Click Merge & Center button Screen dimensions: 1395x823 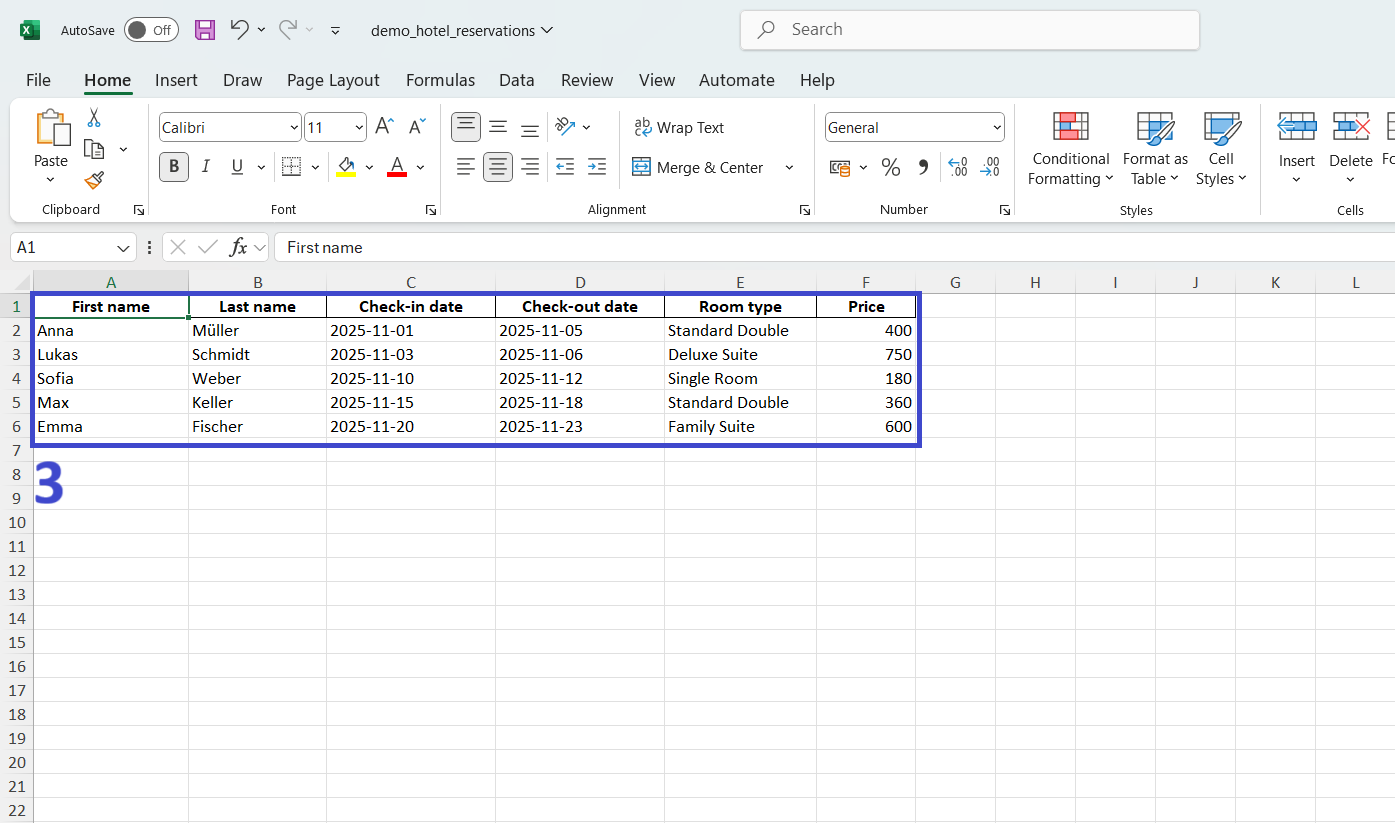click(x=698, y=167)
